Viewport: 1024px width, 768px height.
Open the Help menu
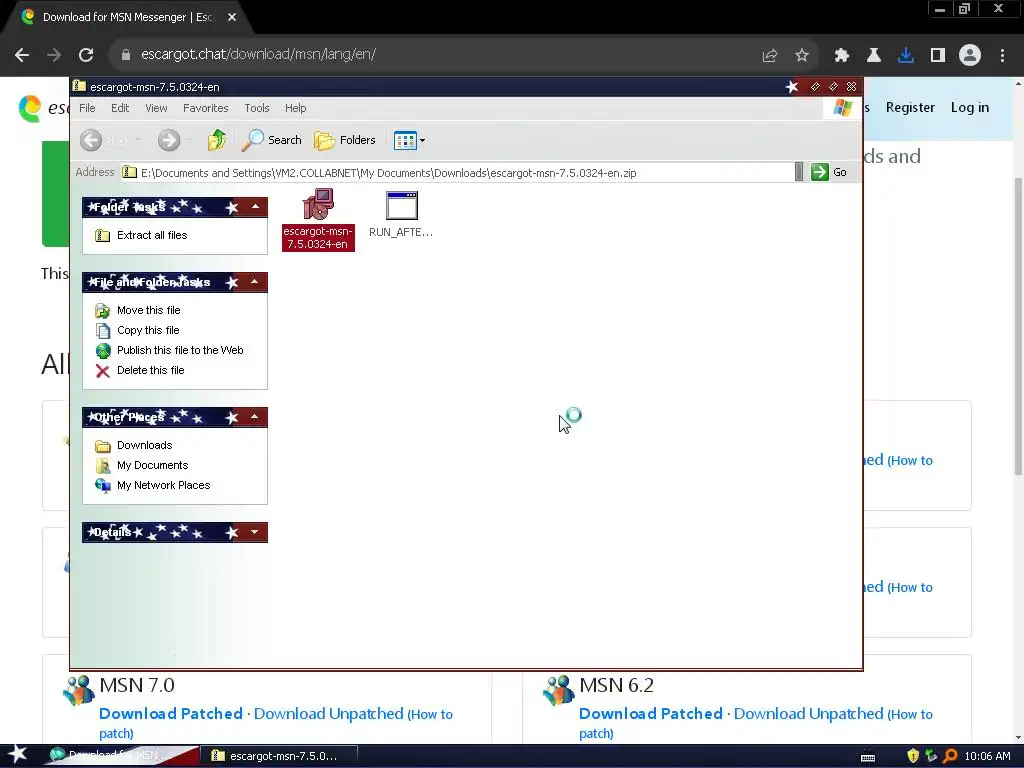click(295, 108)
